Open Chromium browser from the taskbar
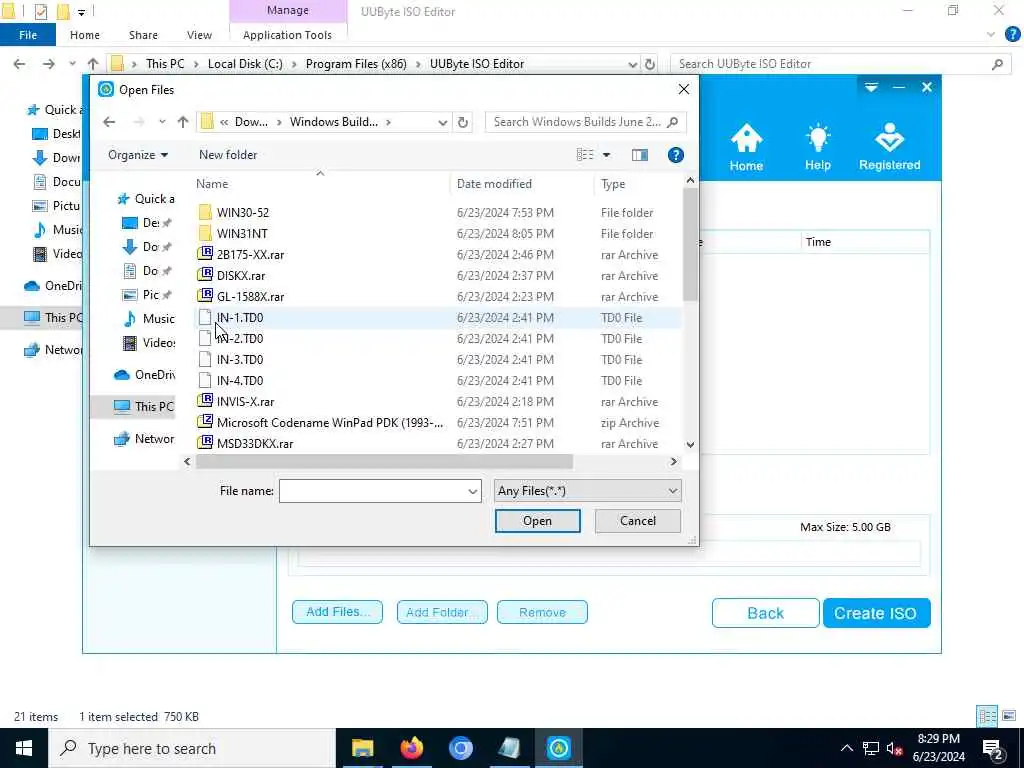 460,748
